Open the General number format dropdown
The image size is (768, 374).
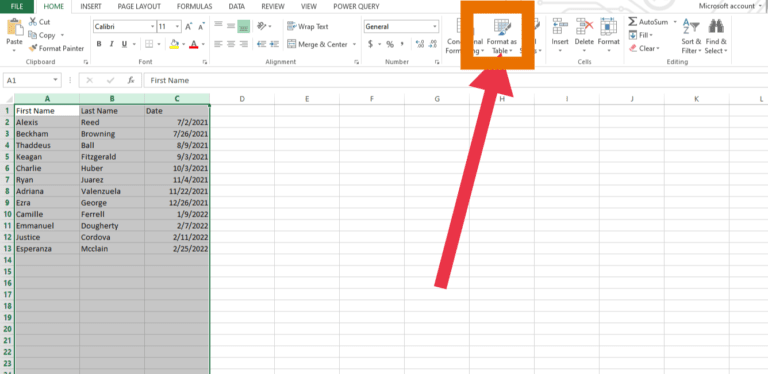coord(435,26)
